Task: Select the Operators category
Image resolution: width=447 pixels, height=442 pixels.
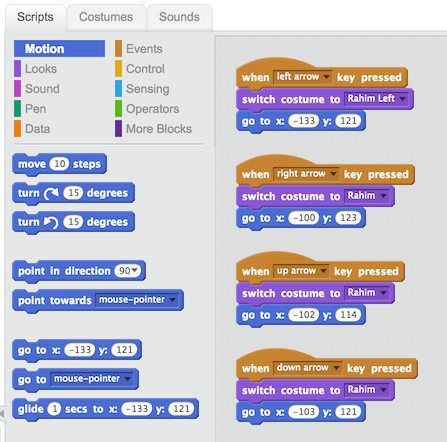Action: coord(152,109)
